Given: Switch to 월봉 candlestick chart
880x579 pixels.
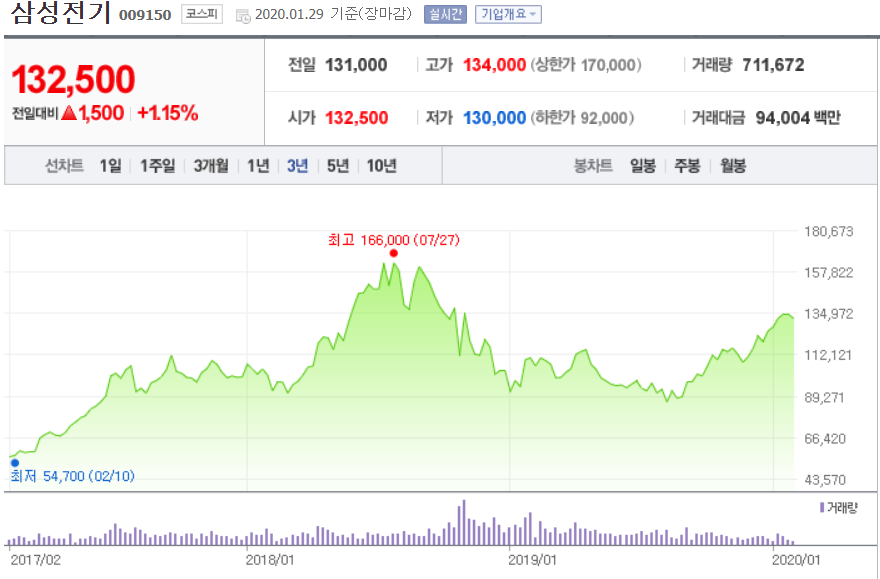Looking at the screenshot, I should [x=733, y=166].
